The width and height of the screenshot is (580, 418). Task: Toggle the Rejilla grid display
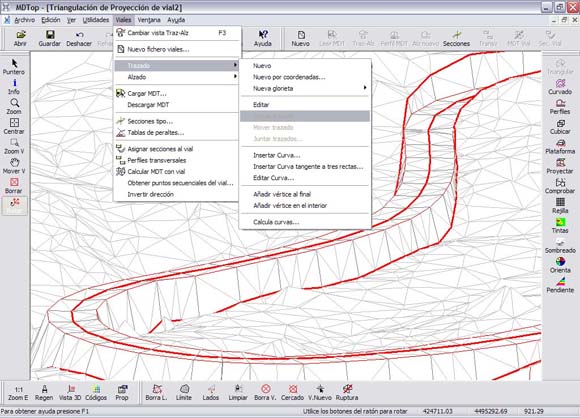pos(560,206)
